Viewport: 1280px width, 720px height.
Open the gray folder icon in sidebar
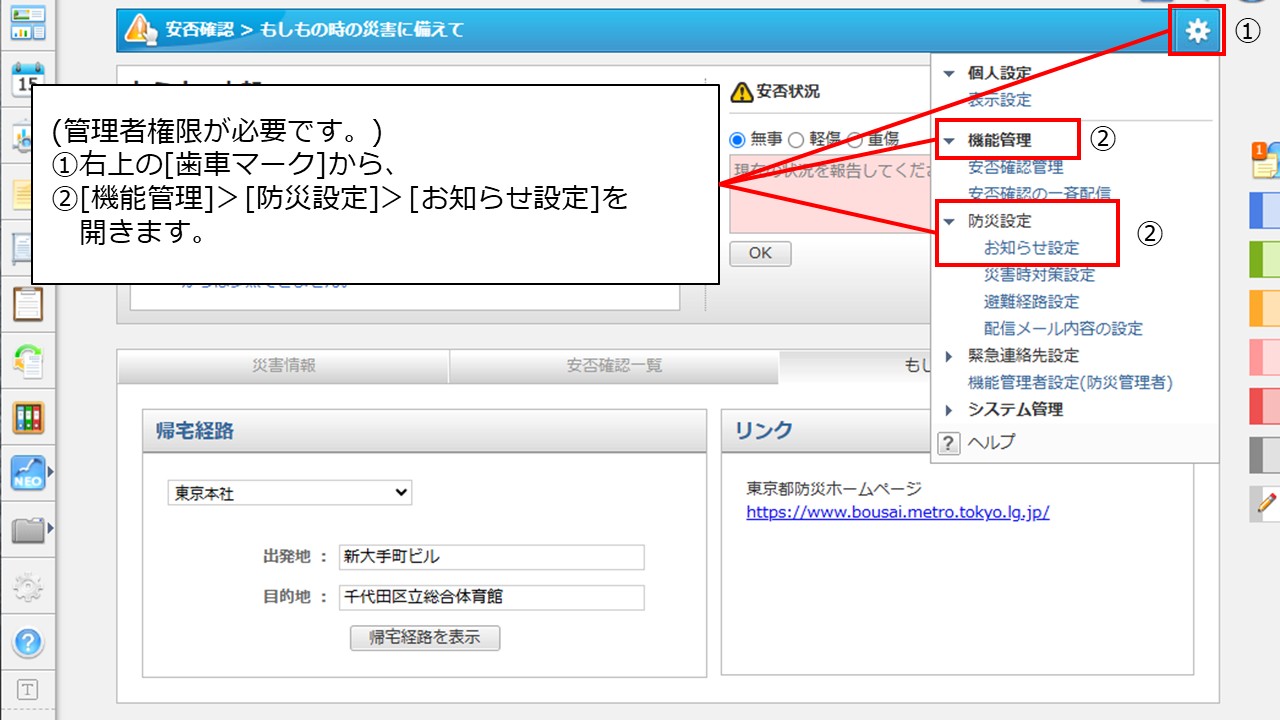28,529
